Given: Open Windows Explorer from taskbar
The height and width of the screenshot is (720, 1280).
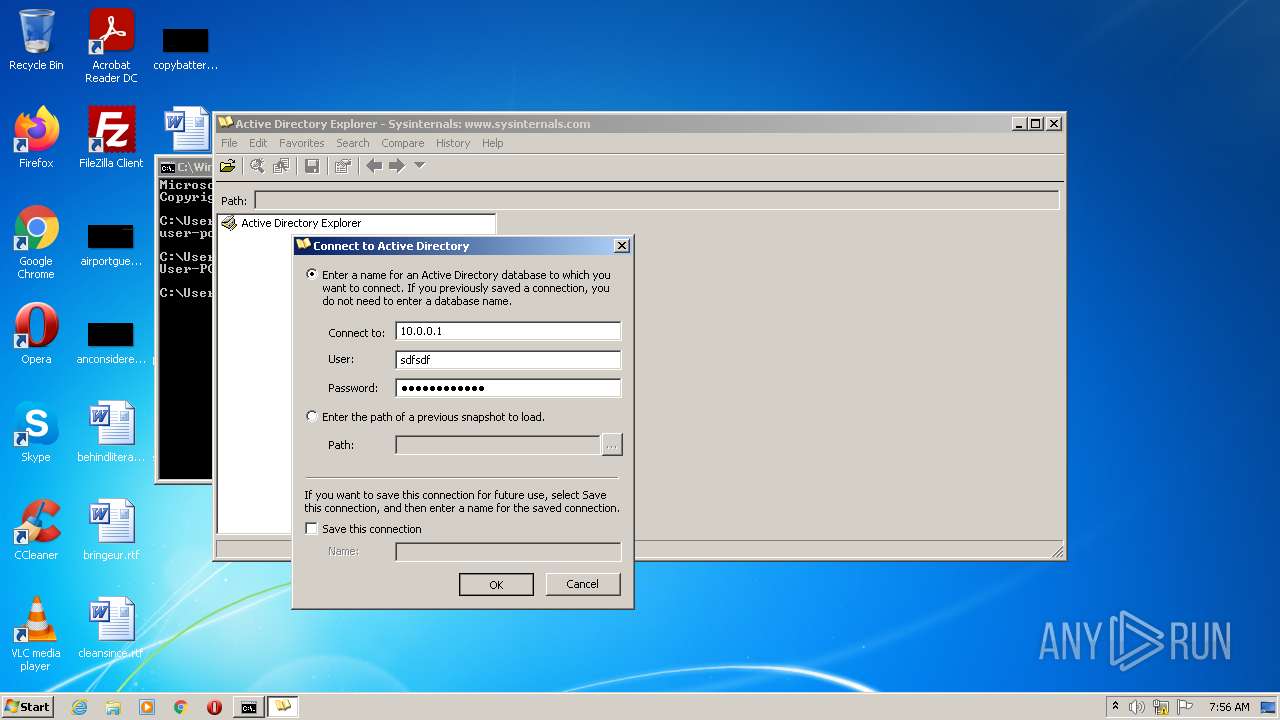Looking at the screenshot, I should click(113, 707).
